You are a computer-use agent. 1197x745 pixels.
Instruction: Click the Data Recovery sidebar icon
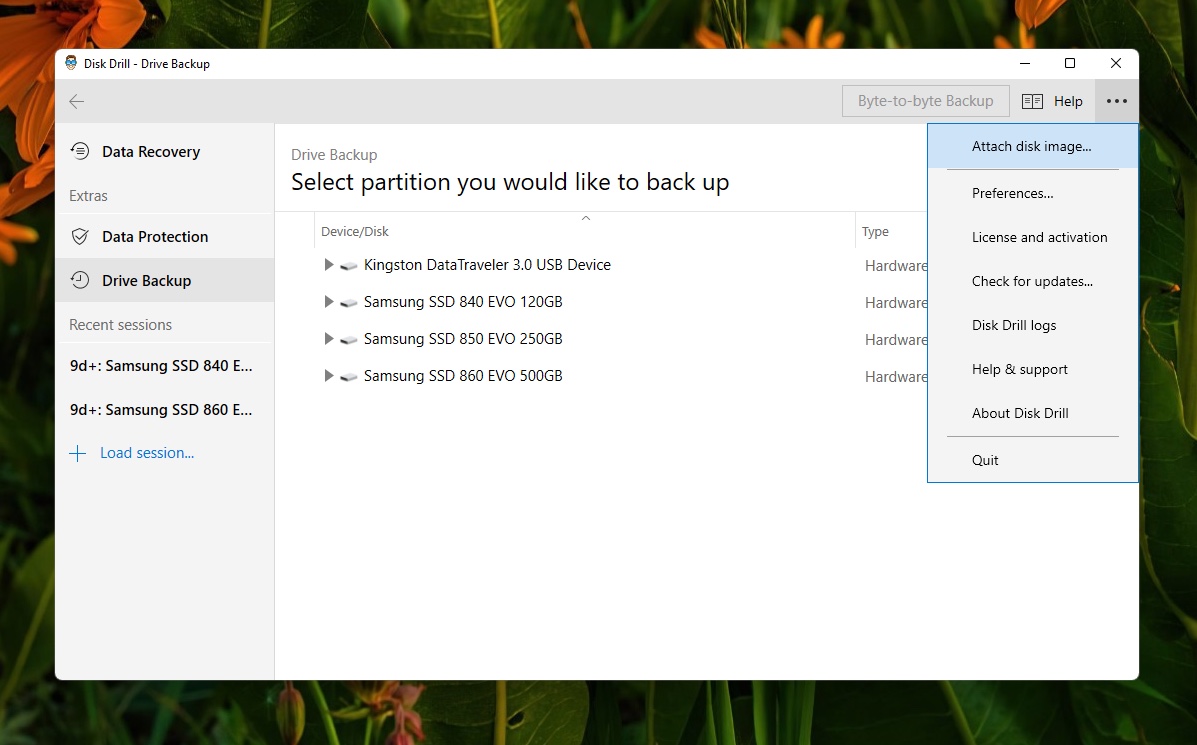80,151
